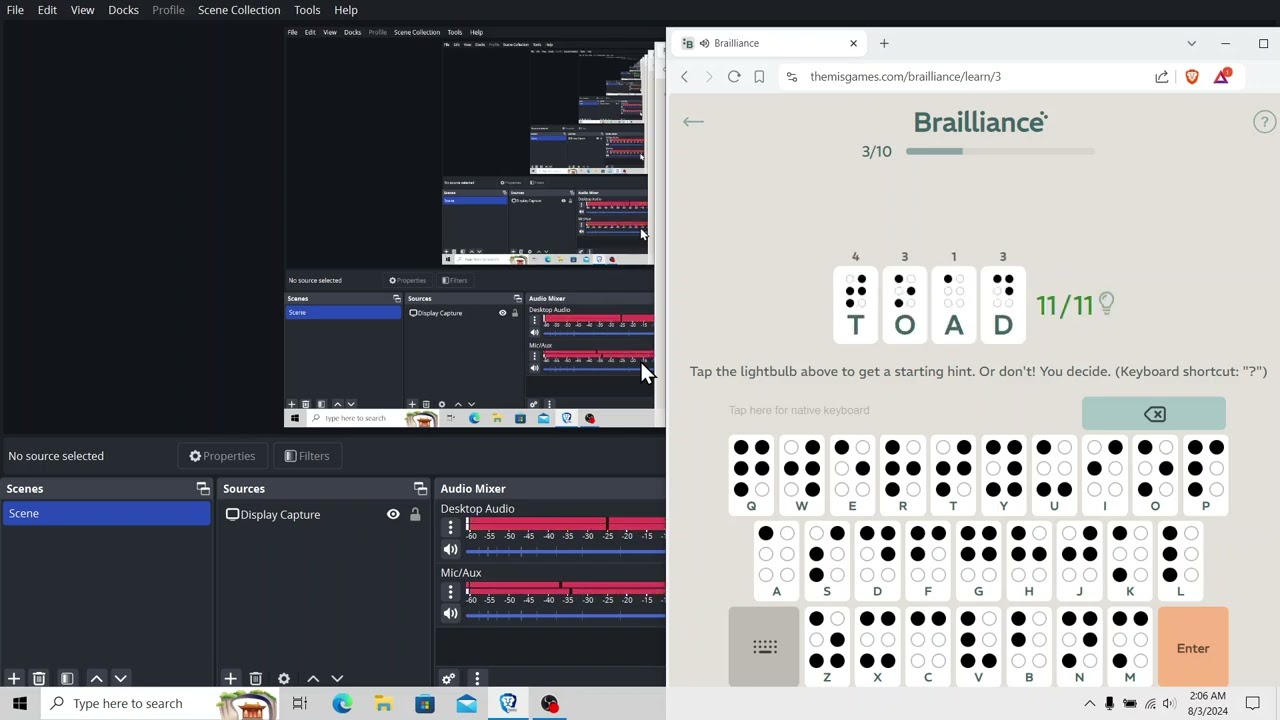The height and width of the screenshot is (720, 1280).
Task: Remove selected scene with trash icon
Action: [39, 678]
